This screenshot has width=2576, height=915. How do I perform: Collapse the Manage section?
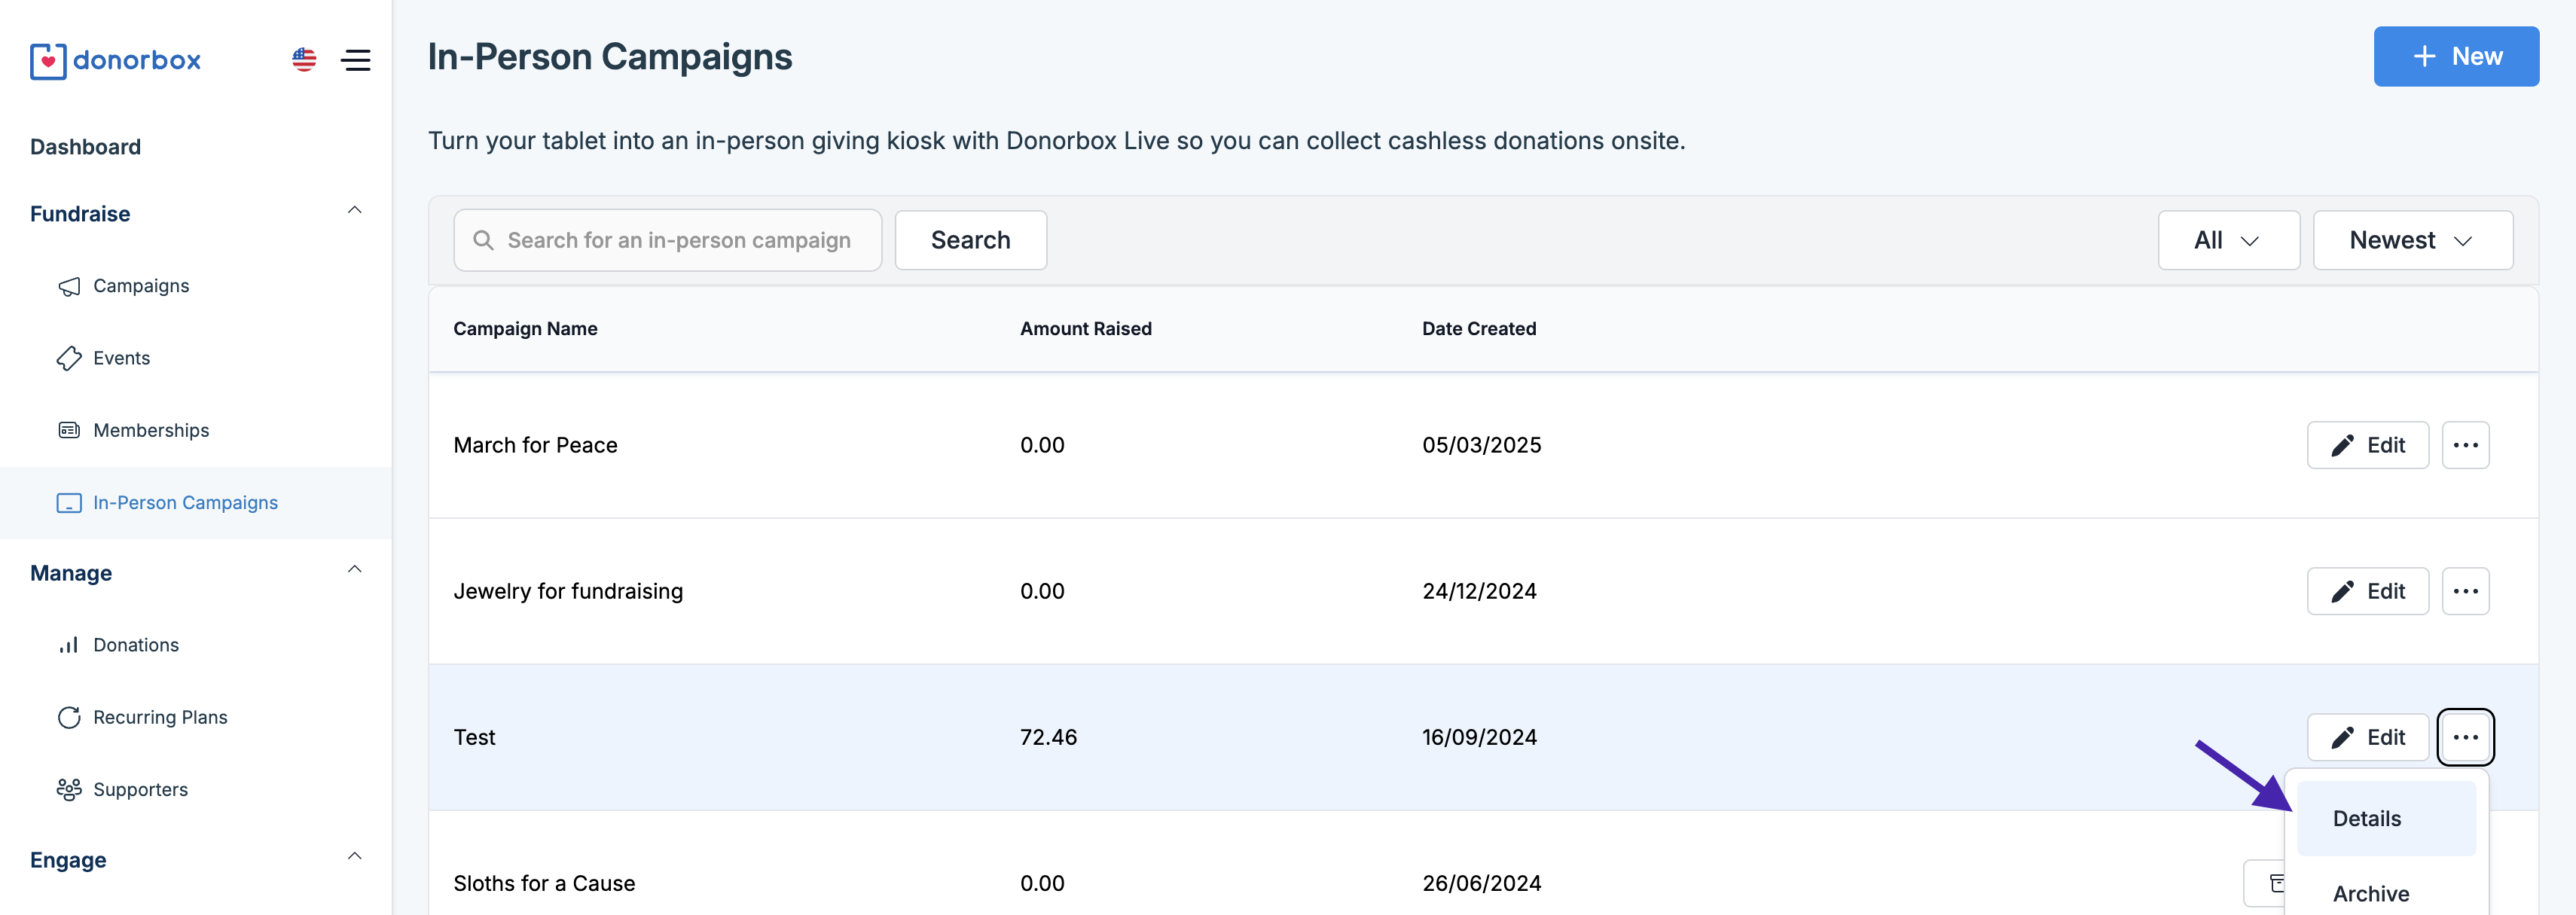click(354, 569)
